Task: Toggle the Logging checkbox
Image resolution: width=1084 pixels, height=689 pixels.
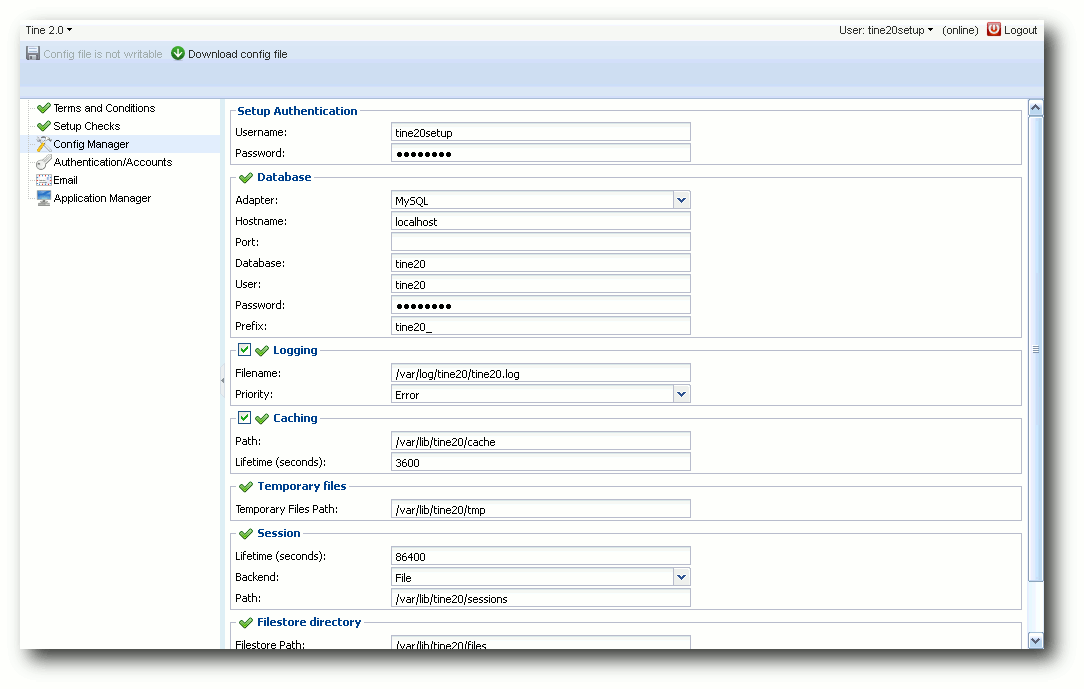Action: (244, 350)
